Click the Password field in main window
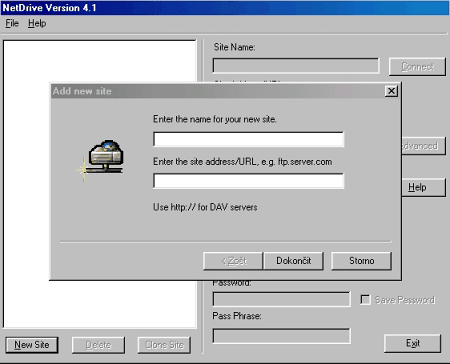This screenshot has height=364, width=450. pos(282,299)
